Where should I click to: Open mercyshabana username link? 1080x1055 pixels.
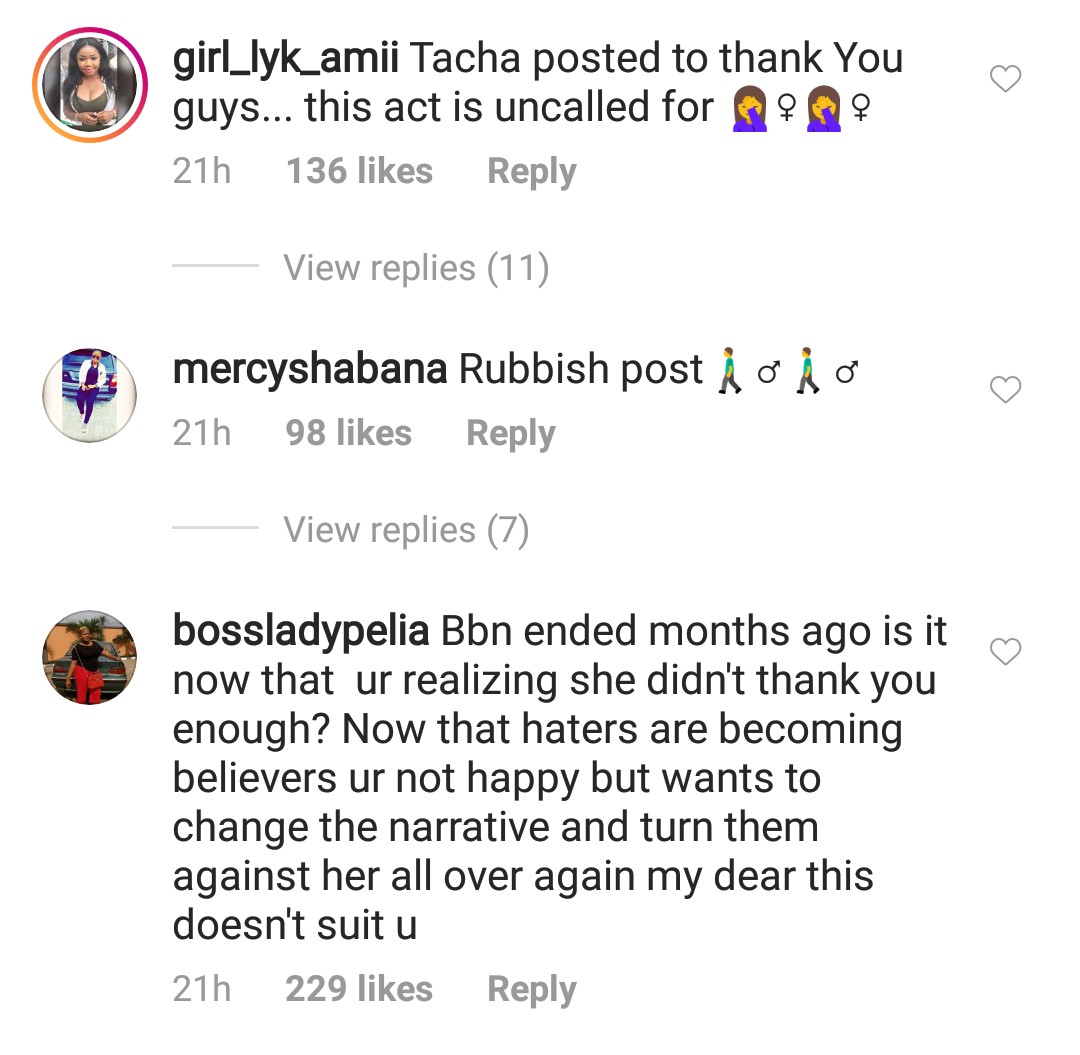(x=310, y=370)
